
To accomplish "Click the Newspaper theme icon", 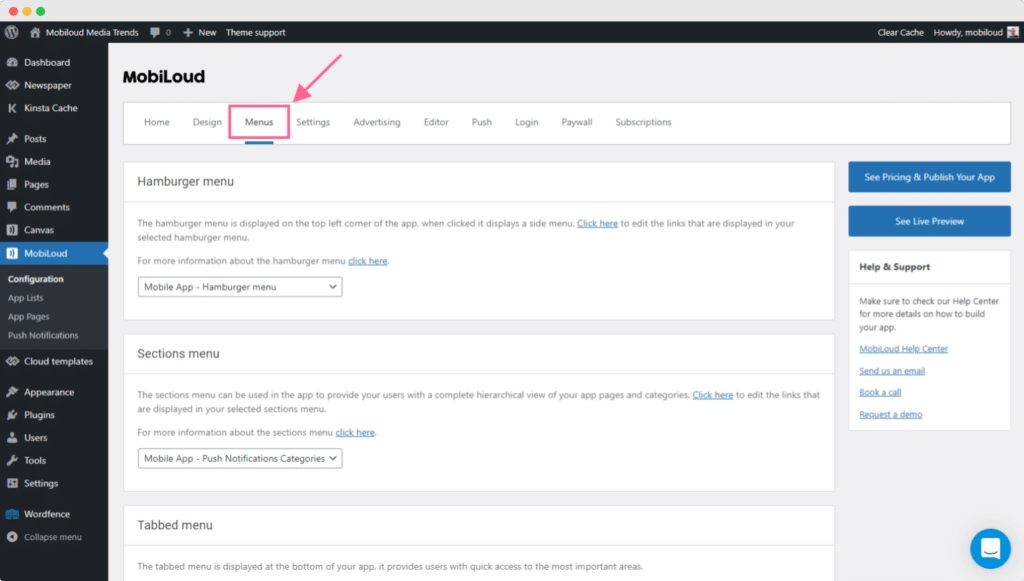I will tap(12, 85).
